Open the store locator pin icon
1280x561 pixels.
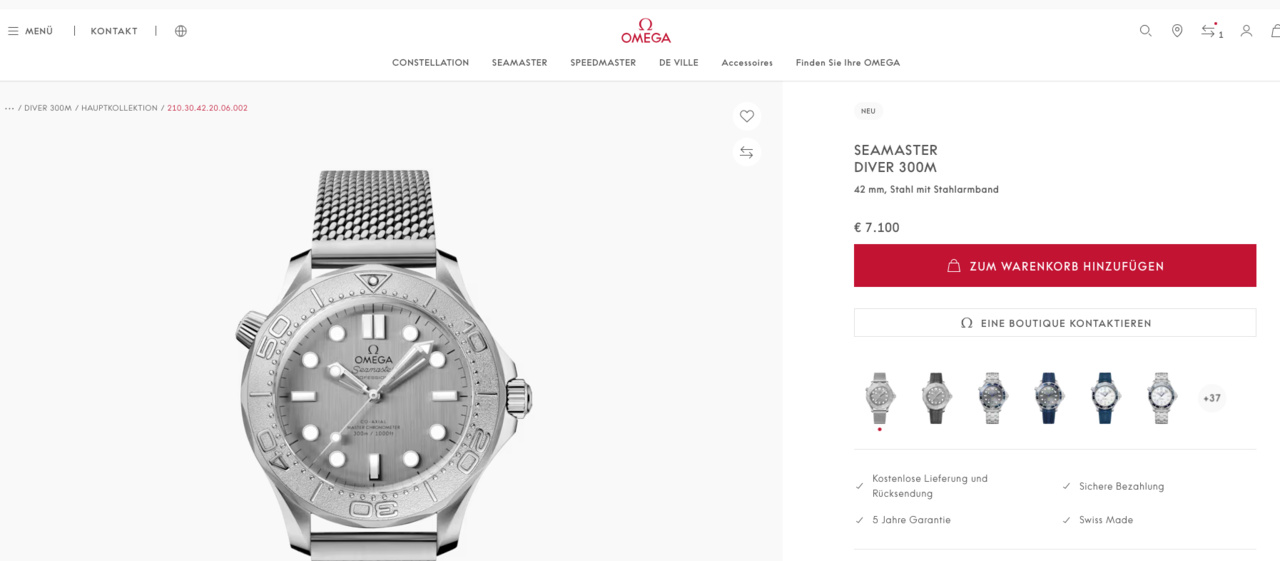(1177, 31)
